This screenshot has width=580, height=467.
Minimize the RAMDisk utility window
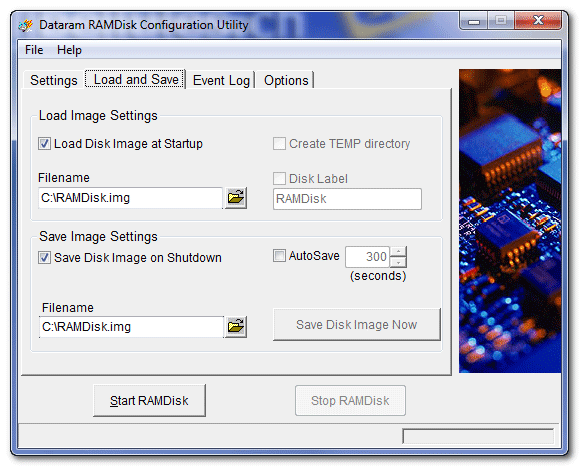click(474, 21)
